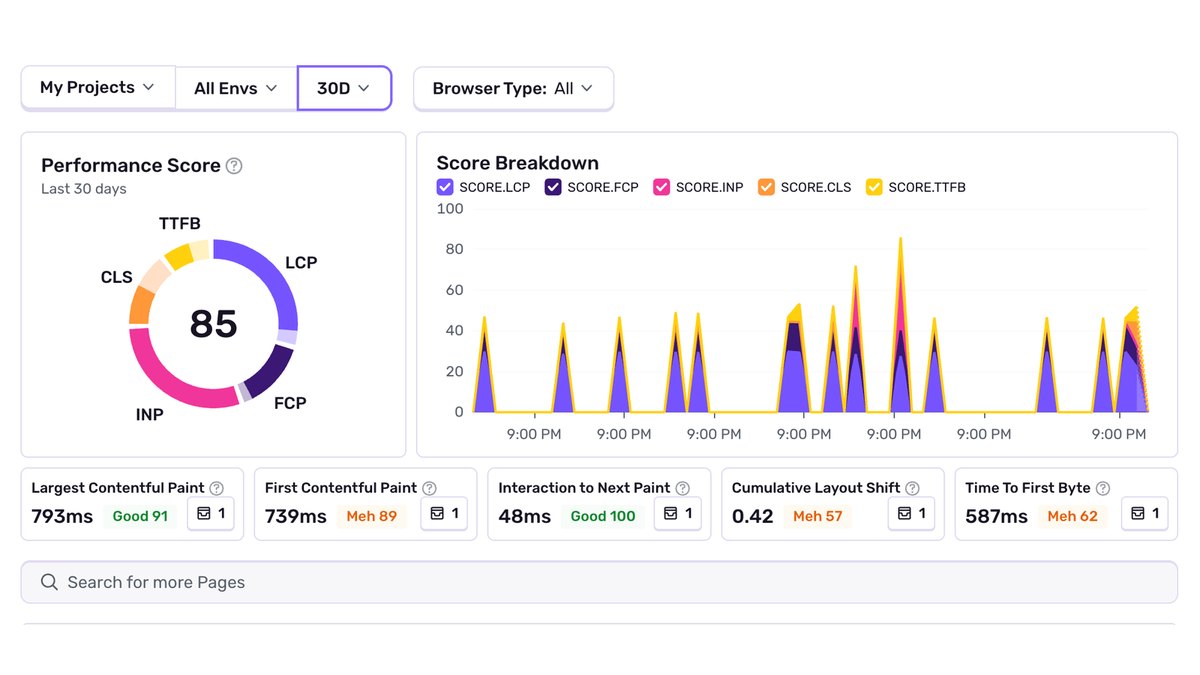Click the Performance Score help icon
Viewport: 1200px width, 675px height.
(234, 166)
